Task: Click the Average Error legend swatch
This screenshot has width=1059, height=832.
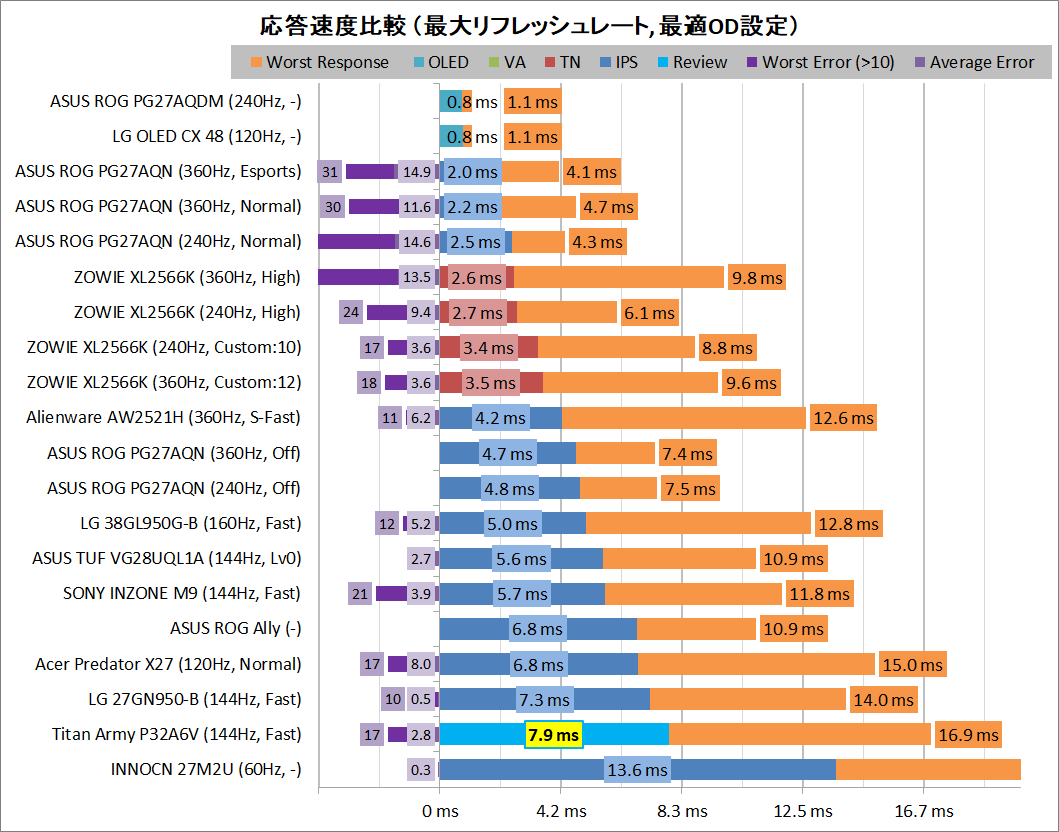Action: (919, 63)
